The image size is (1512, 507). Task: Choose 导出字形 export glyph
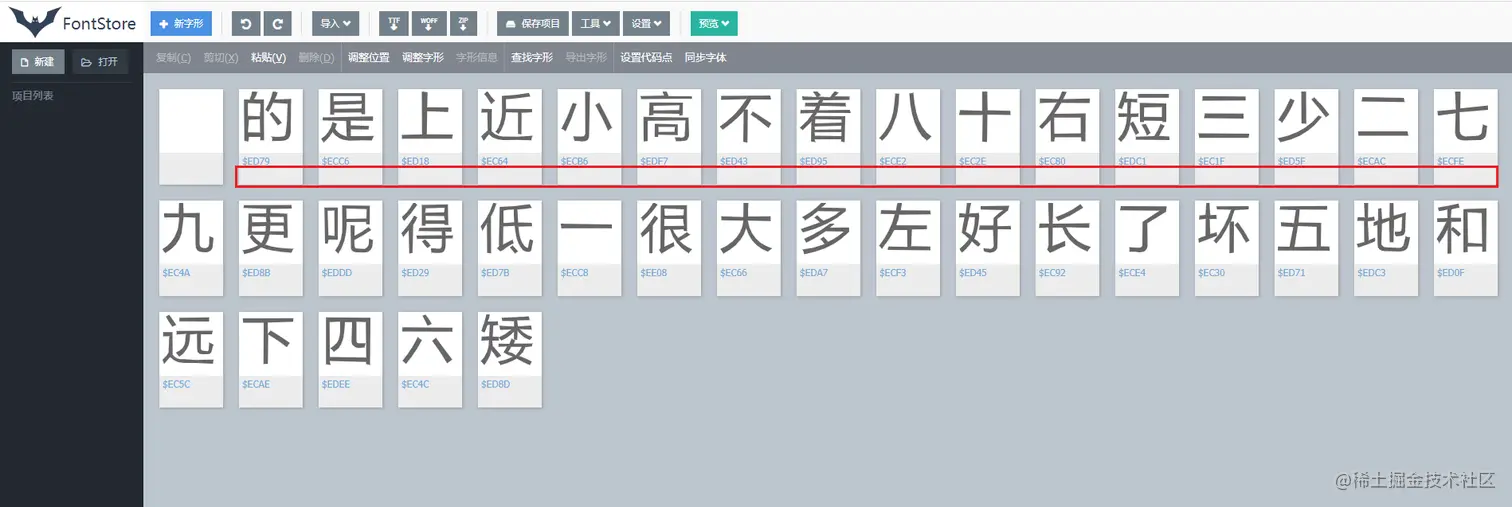(586, 58)
